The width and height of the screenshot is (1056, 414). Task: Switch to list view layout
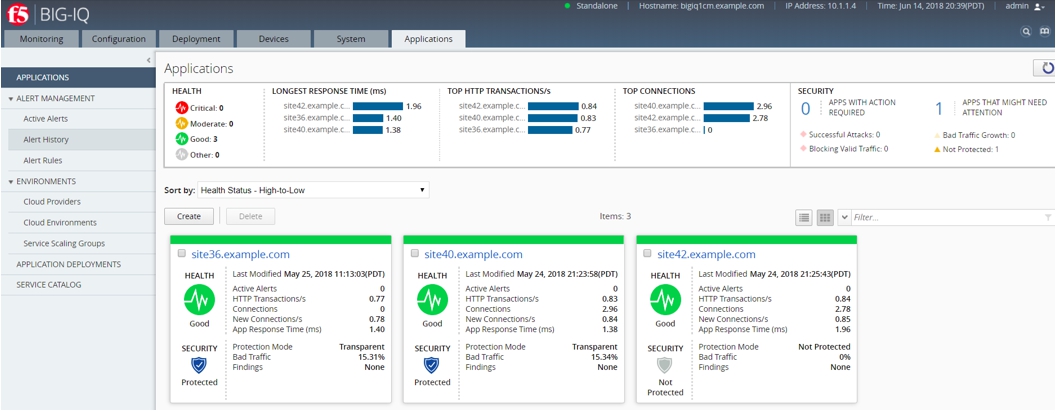pyautogui.click(x=804, y=217)
